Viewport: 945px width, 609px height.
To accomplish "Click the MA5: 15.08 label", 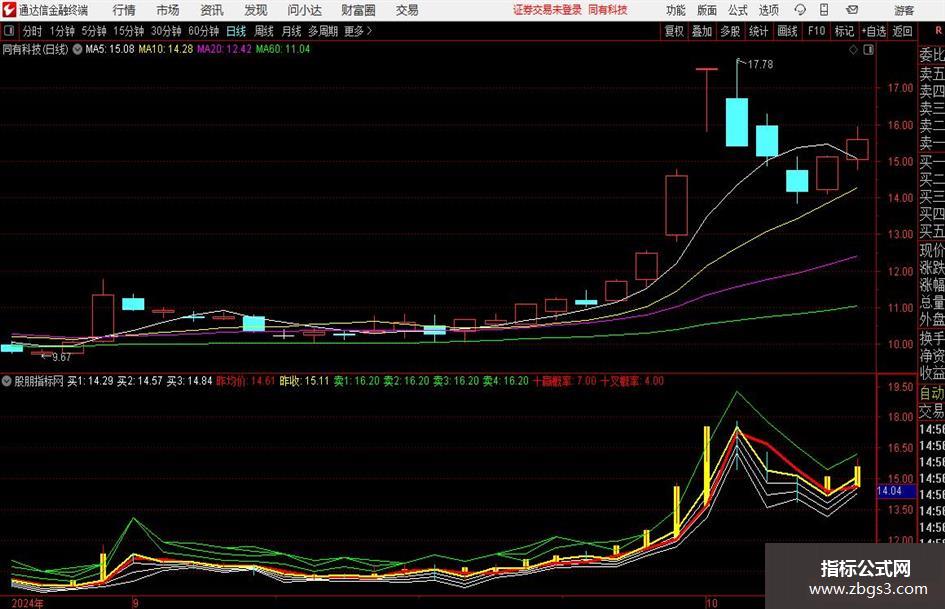I will [110, 49].
